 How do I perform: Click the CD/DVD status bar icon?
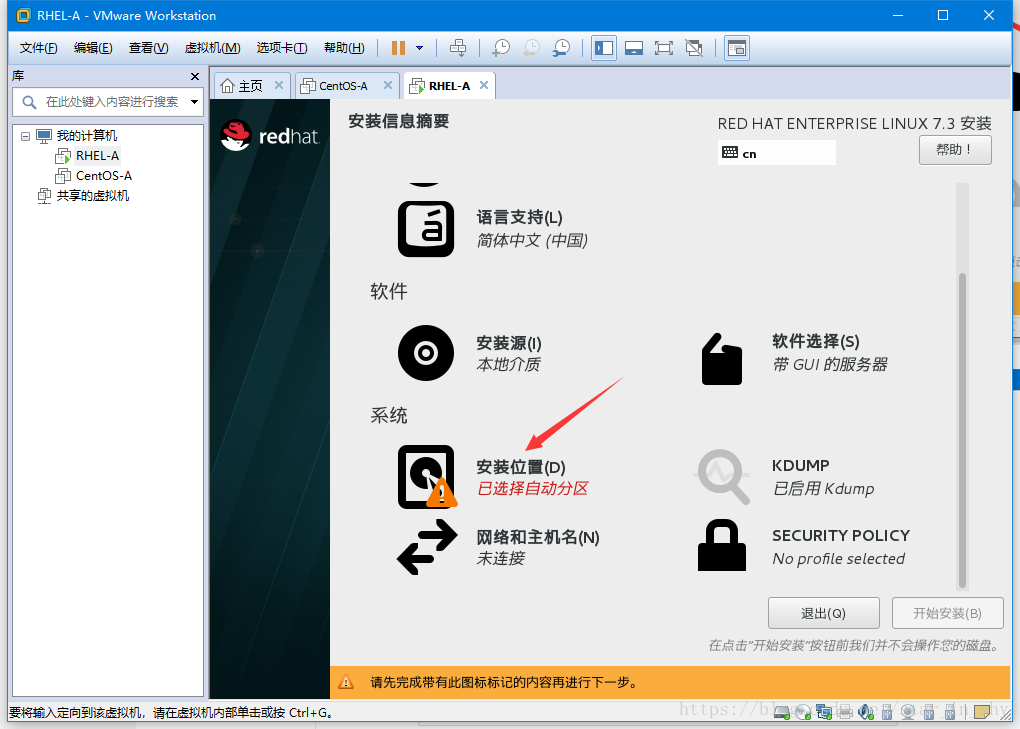[803, 713]
